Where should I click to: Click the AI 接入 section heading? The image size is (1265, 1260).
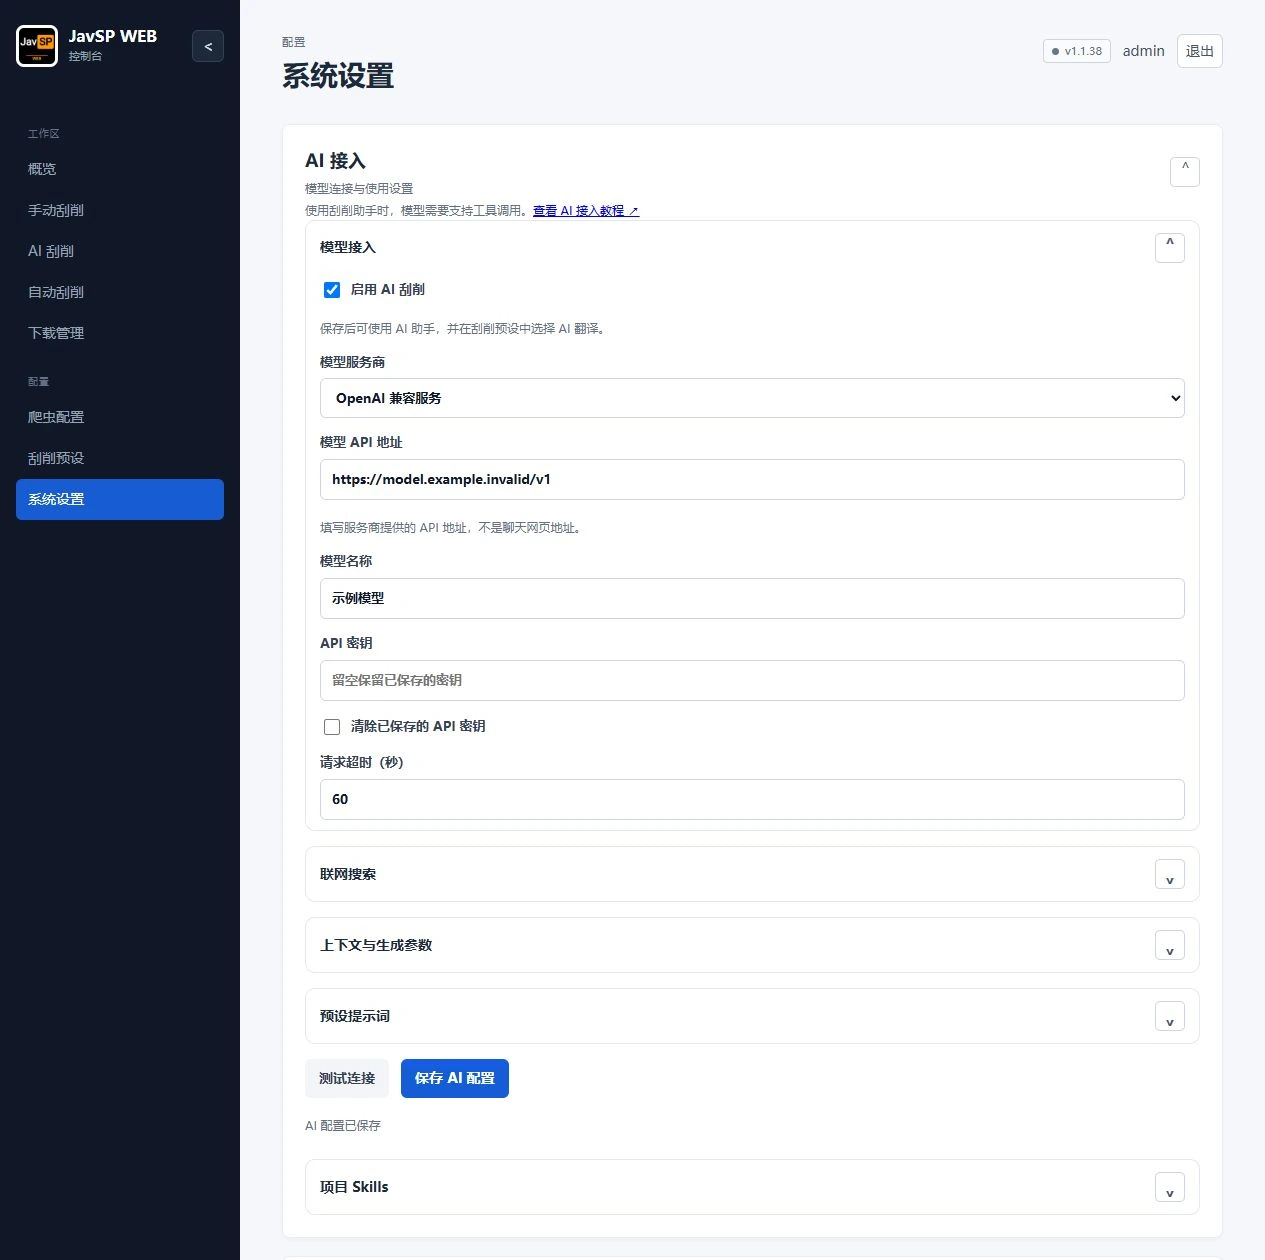pos(335,161)
